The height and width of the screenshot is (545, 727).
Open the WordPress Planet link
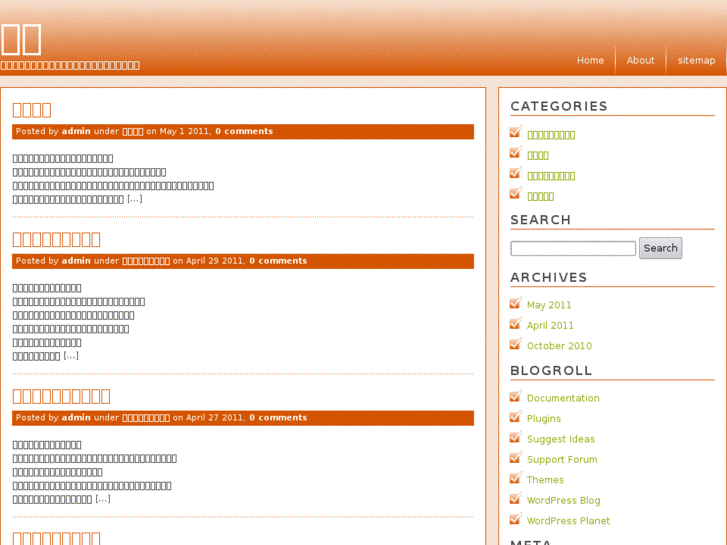click(568, 521)
